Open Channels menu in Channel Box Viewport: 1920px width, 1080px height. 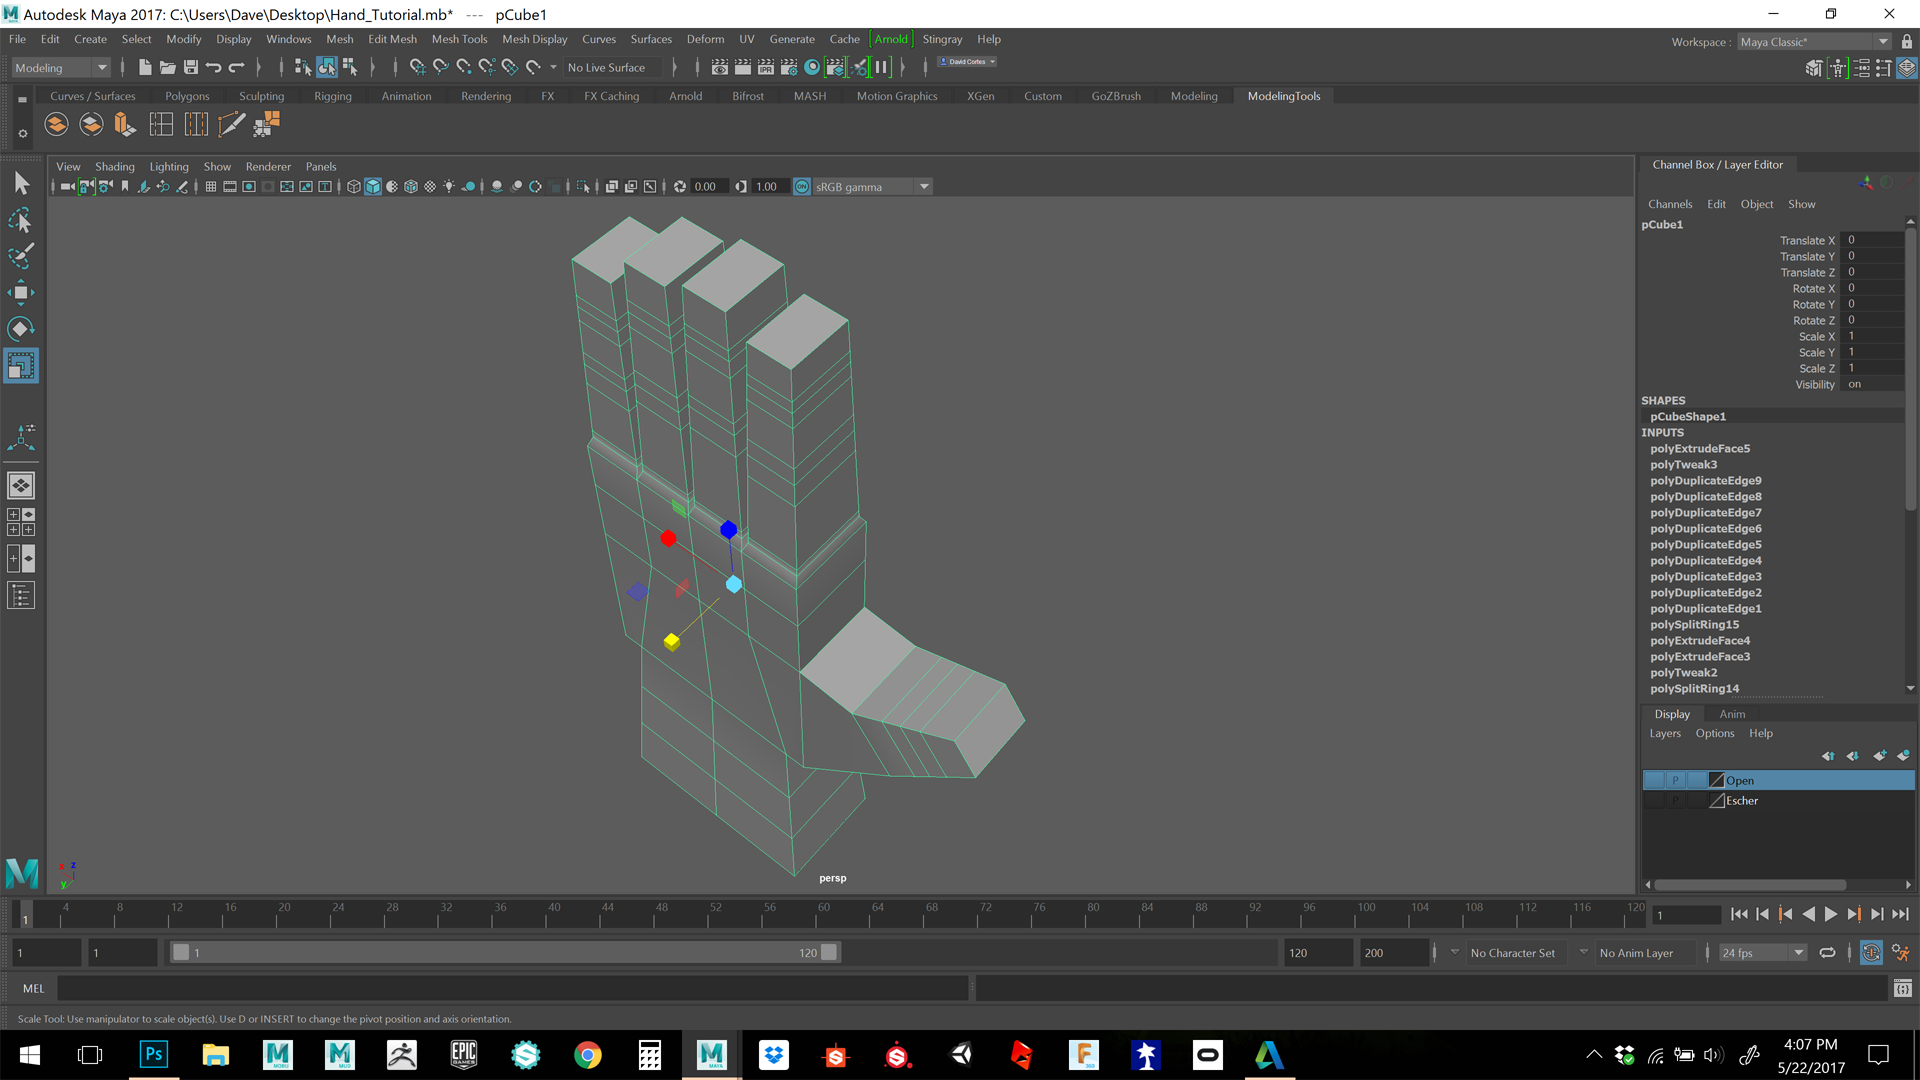tap(1670, 204)
